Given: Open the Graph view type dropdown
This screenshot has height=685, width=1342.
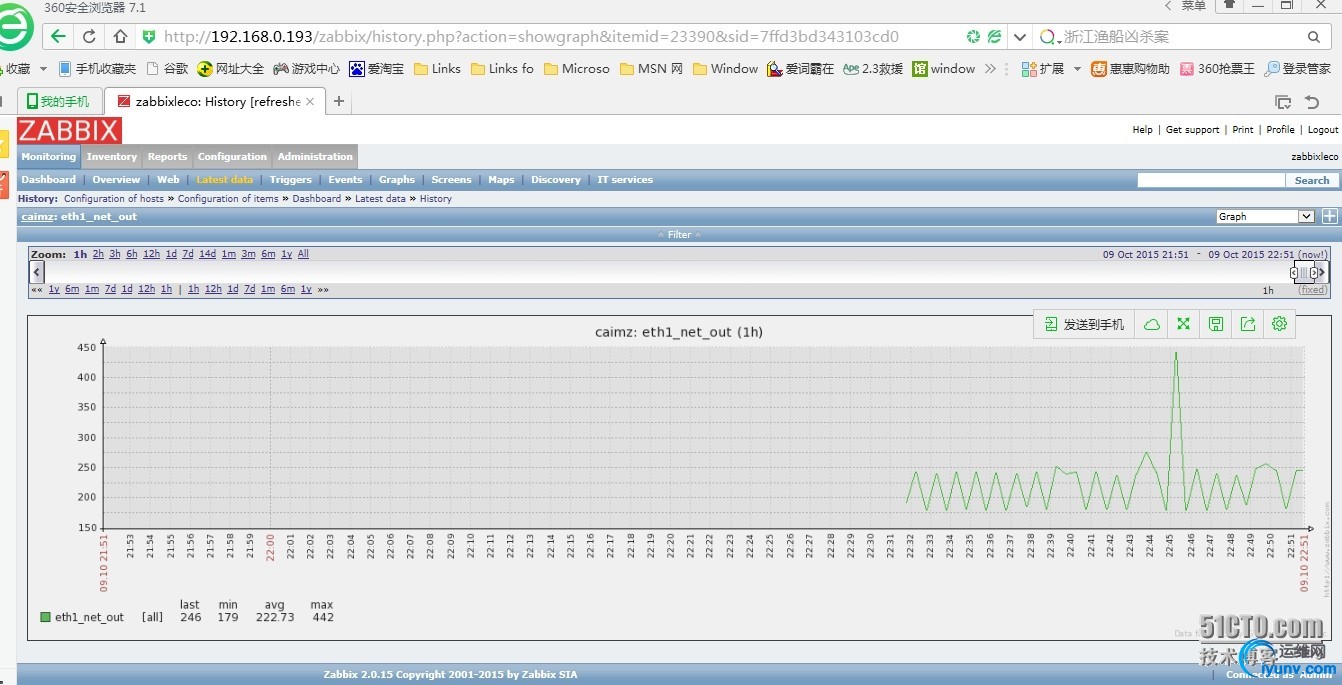Looking at the screenshot, I should click(1265, 216).
